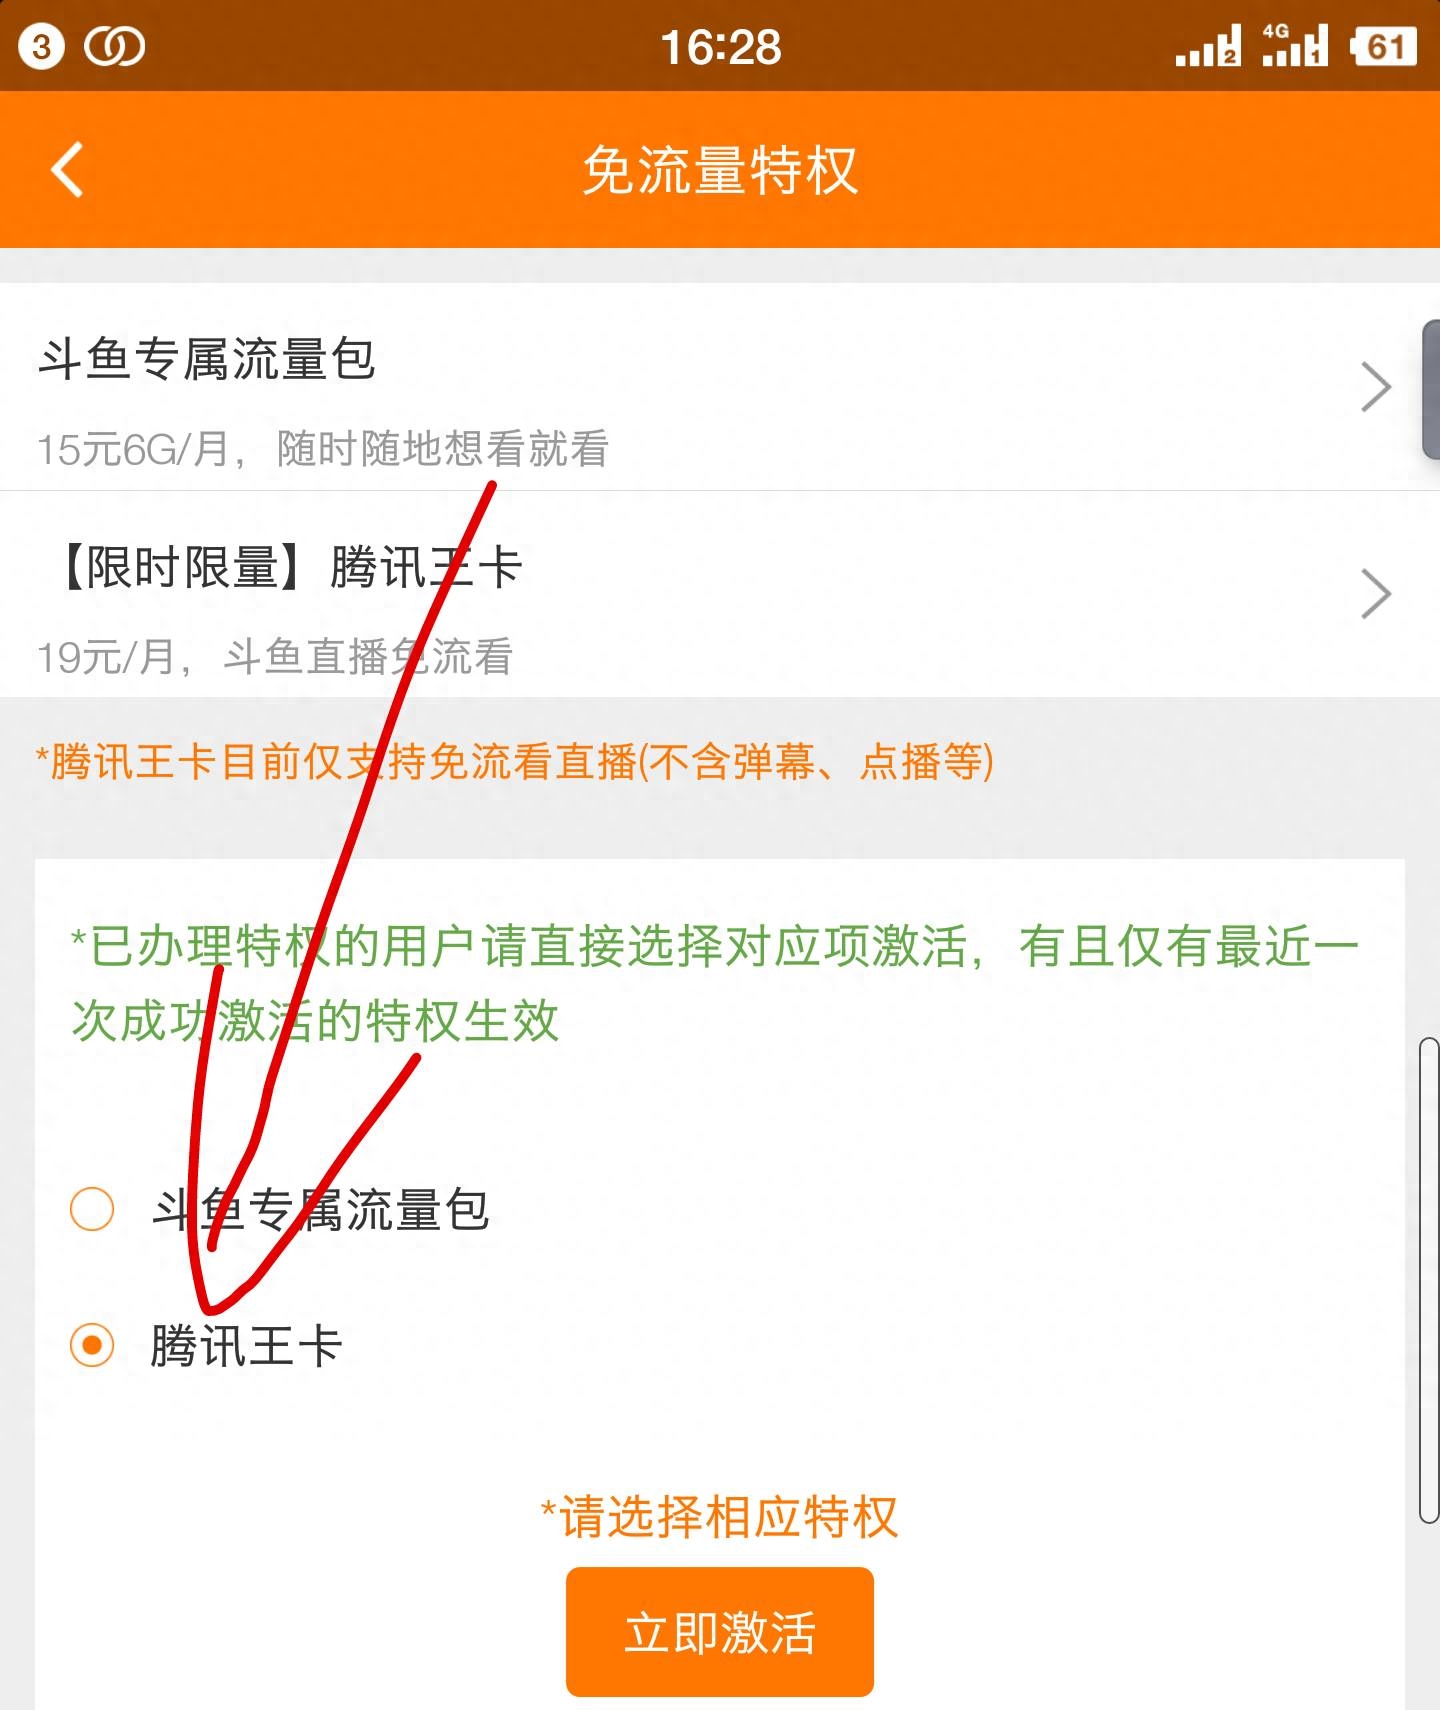Viewport: 1440px width, 1710px height.
Task: Open 斗鱼专属流量包 list item title
Action: point(207,359)
